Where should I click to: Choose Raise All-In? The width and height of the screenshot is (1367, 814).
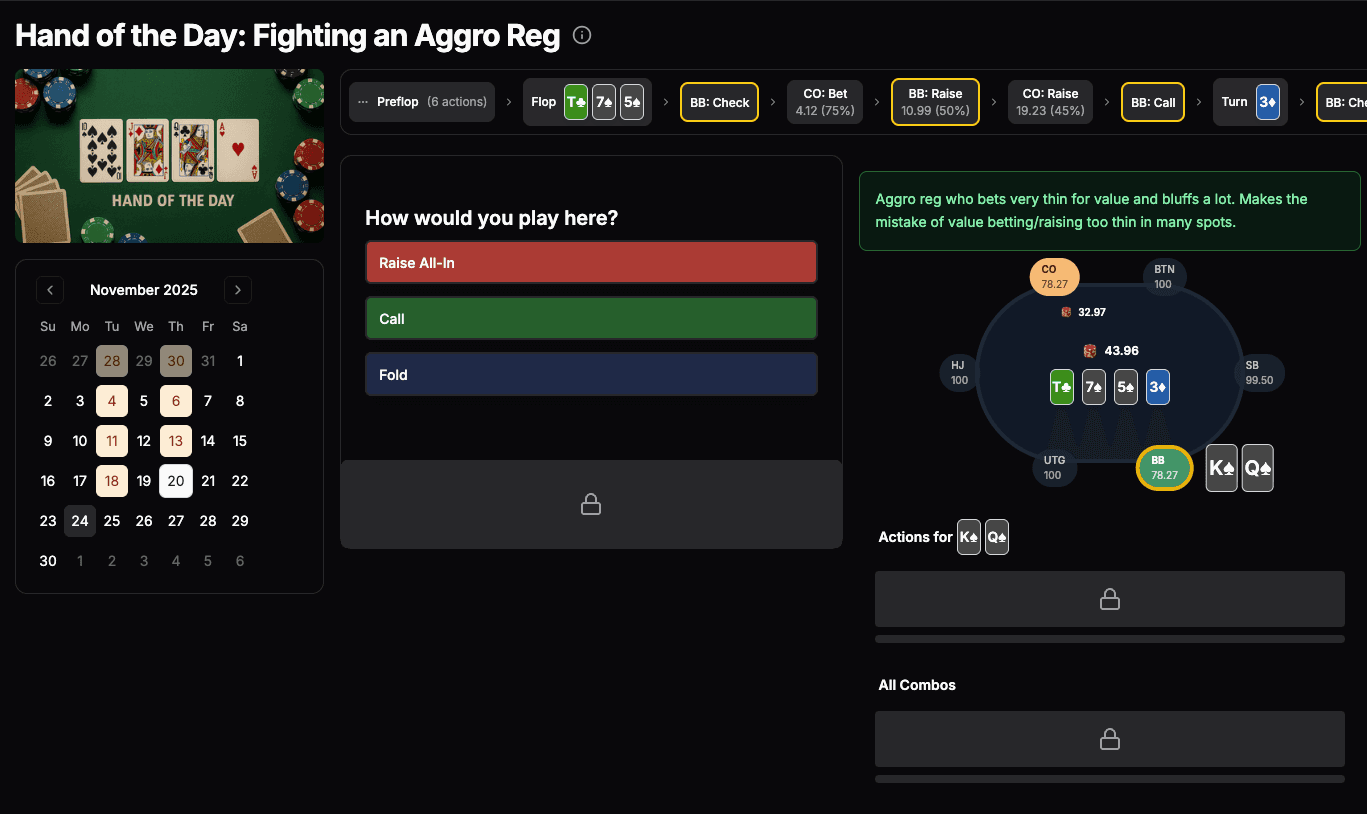(x=591, y=263)
